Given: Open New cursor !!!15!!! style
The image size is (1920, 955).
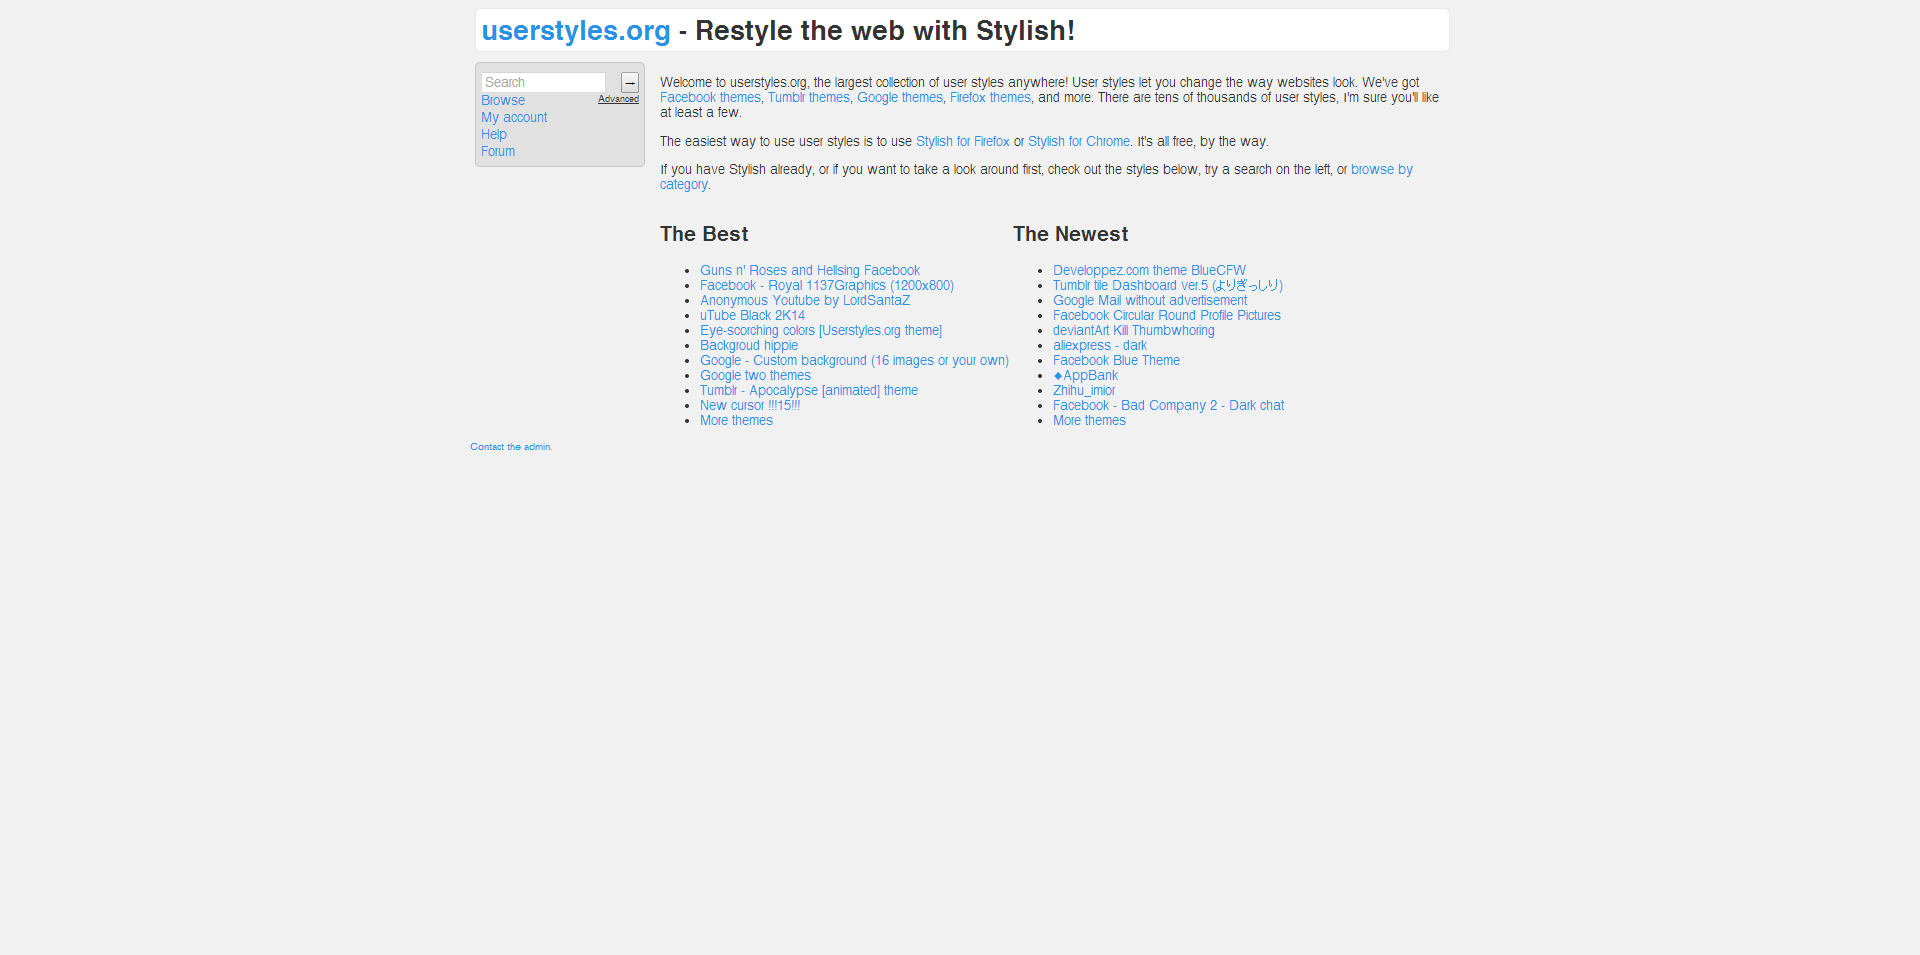Looking at the screenshot, I should 750,405.
